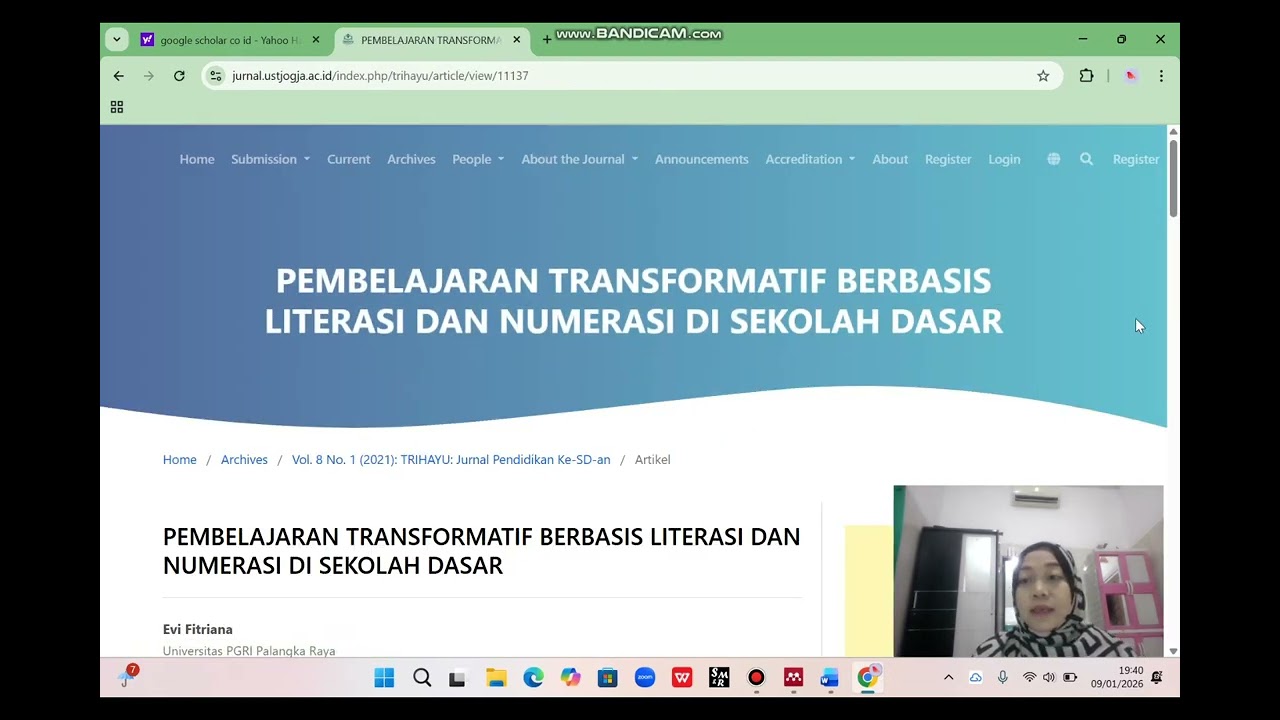The image size is (1280, 720).
Task: Click the page scrollbar thumb
Action: click(x=1173, y=177)
